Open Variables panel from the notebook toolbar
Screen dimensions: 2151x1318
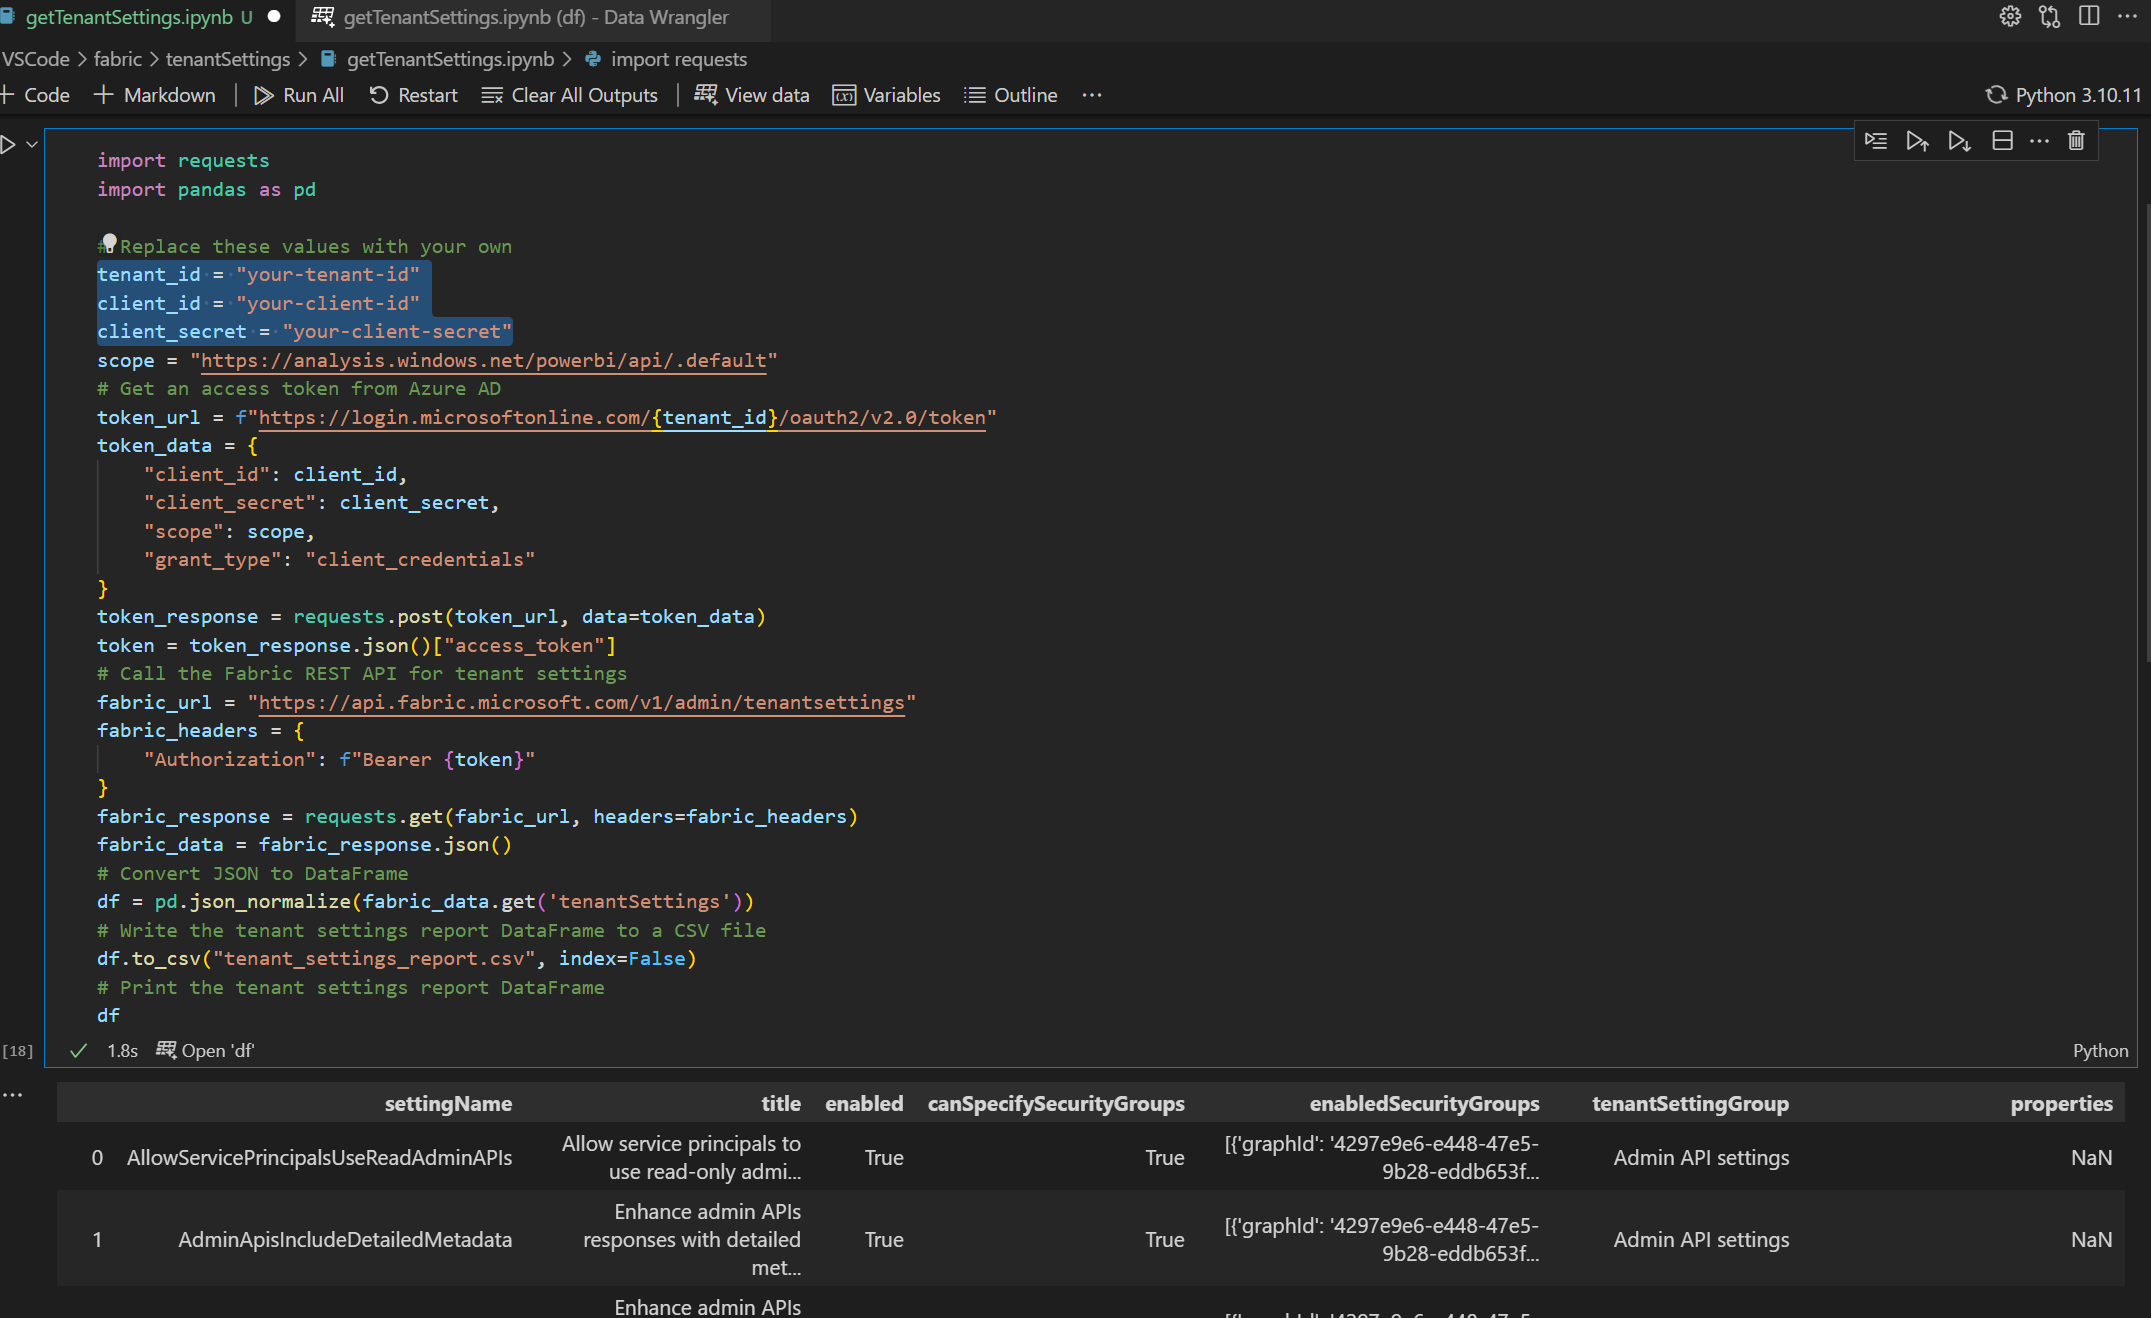tap(886, 95)
